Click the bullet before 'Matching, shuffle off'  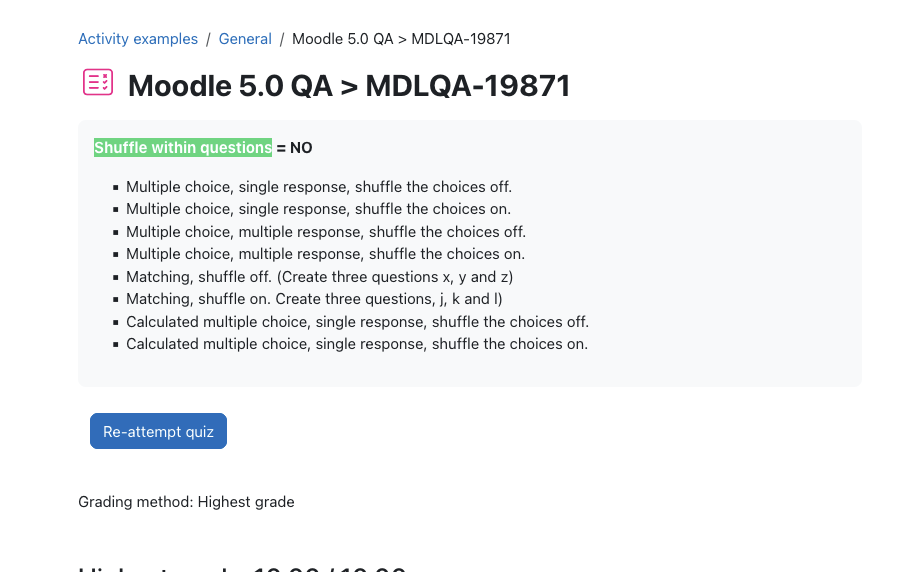click(116, 277)
